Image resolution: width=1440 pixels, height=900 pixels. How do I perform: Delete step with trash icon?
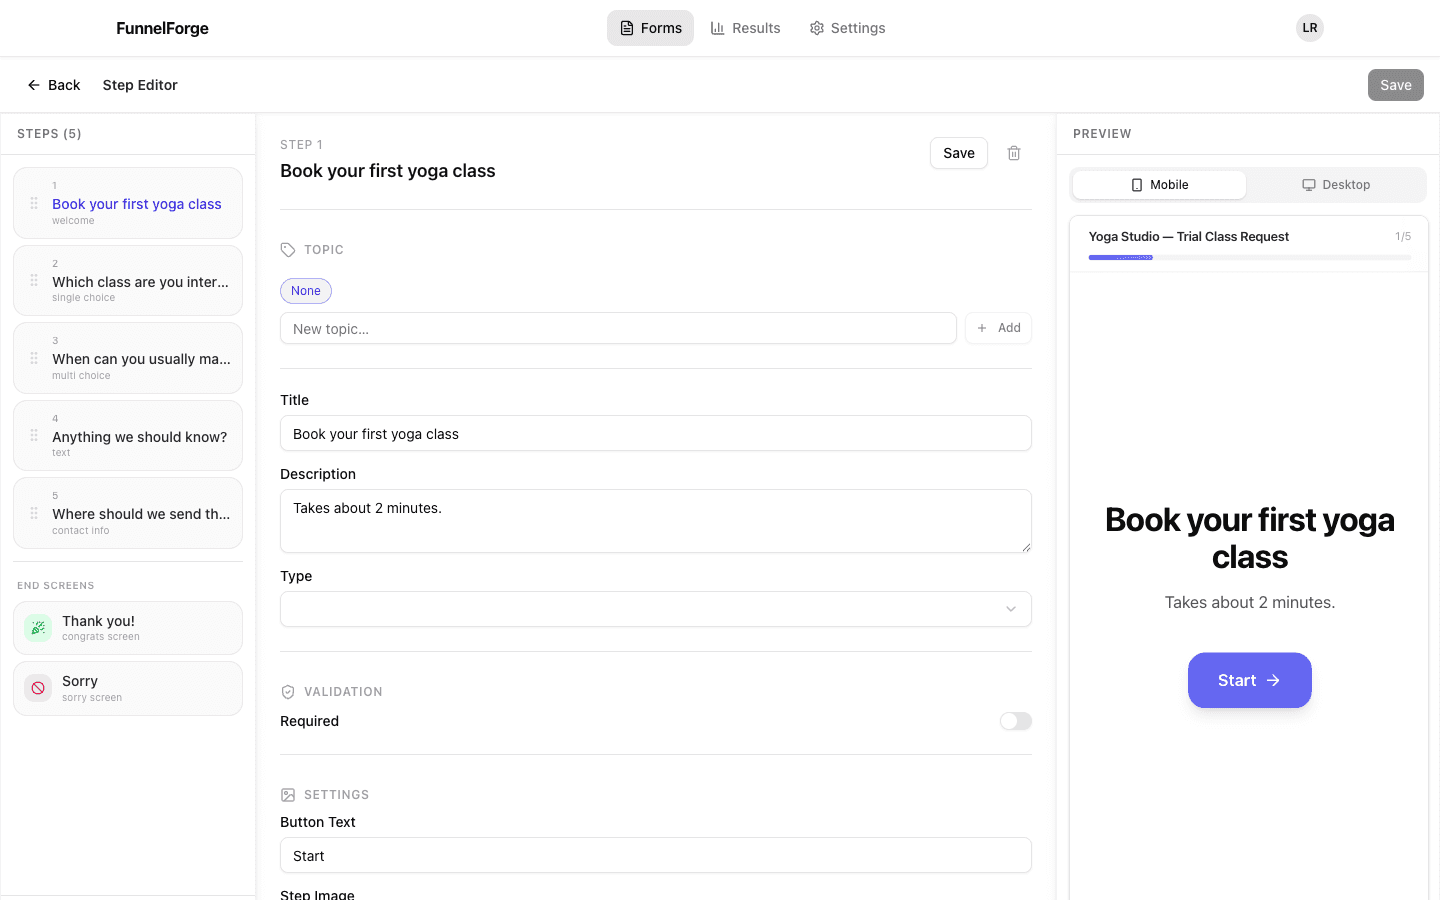pyautogui.click(x=1014, y=153)
